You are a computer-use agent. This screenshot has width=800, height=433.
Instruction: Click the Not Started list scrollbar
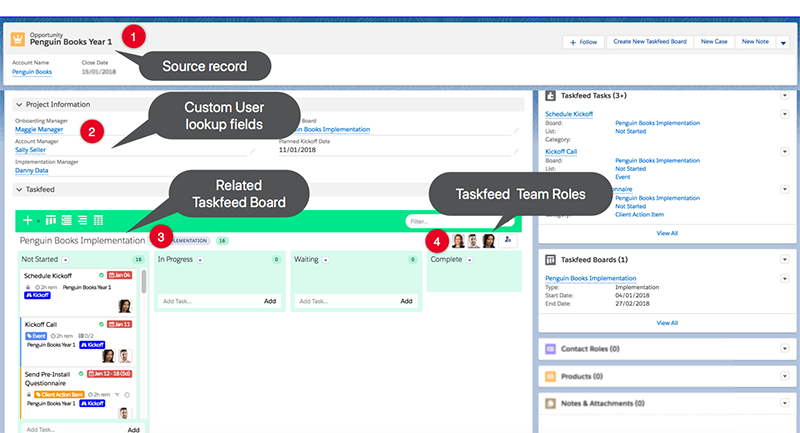pyautogui.click(x=145, y=285)
